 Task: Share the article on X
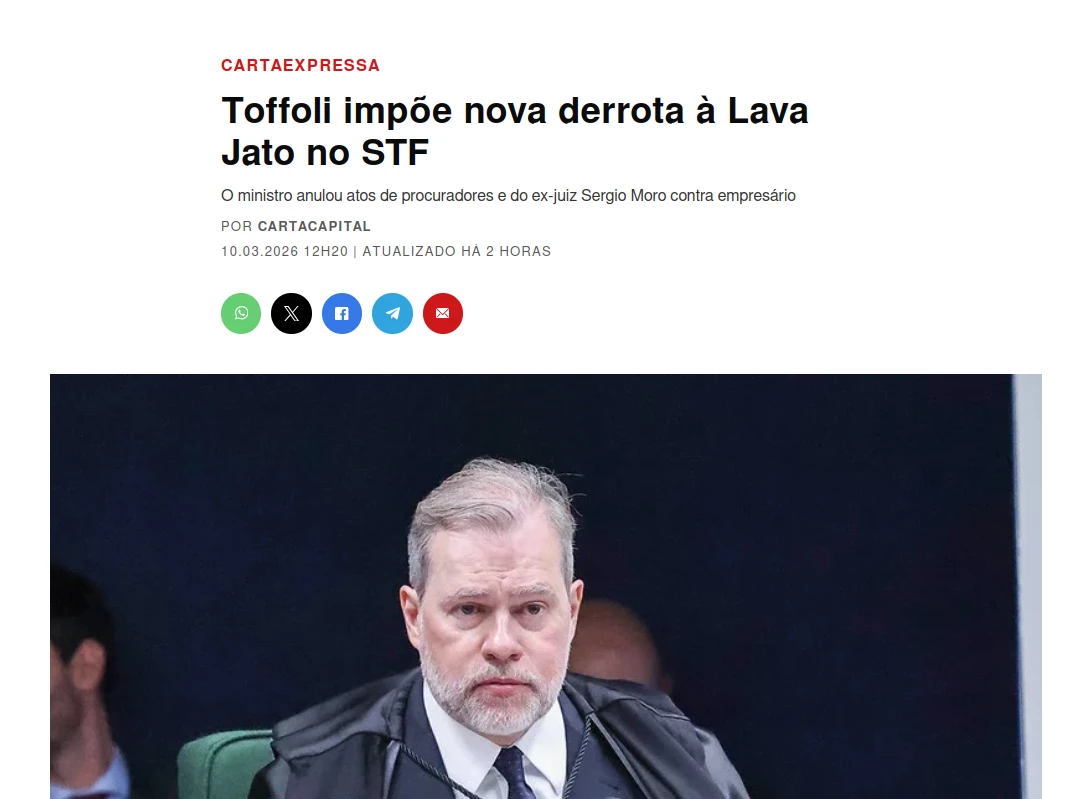click(291, 313)
